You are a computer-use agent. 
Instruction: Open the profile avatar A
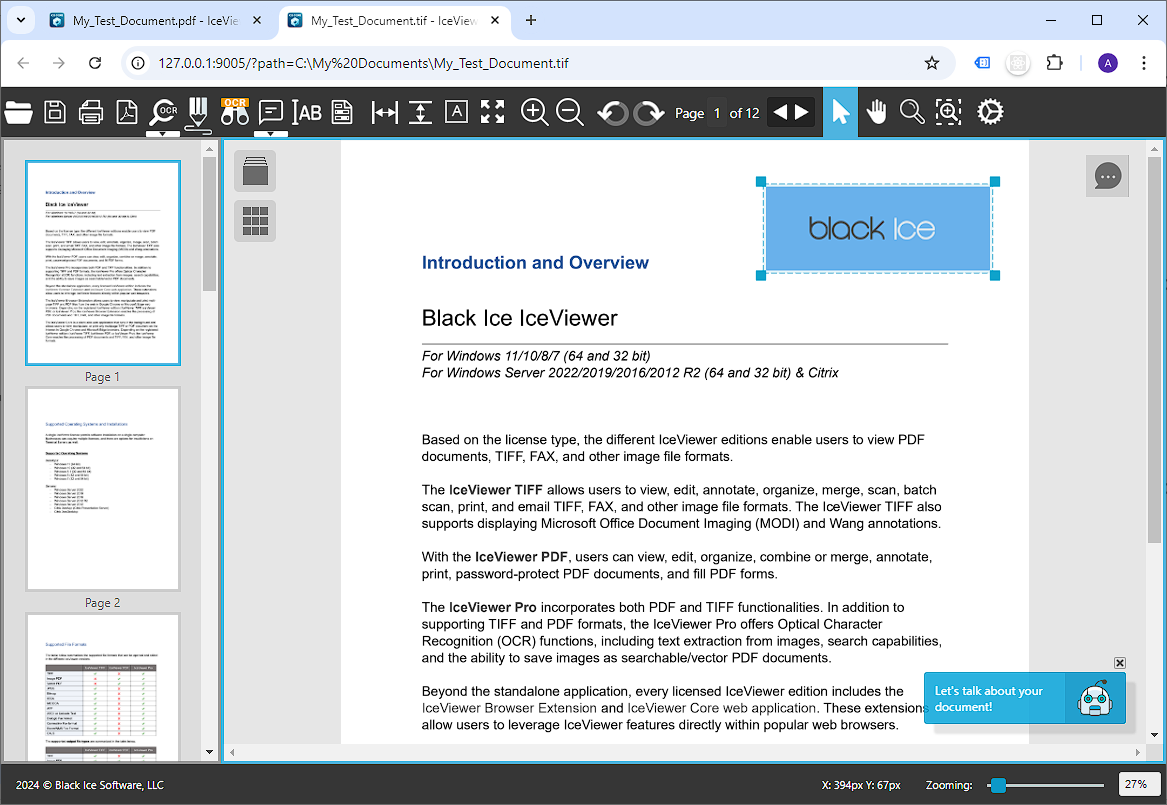point(1107,63)
